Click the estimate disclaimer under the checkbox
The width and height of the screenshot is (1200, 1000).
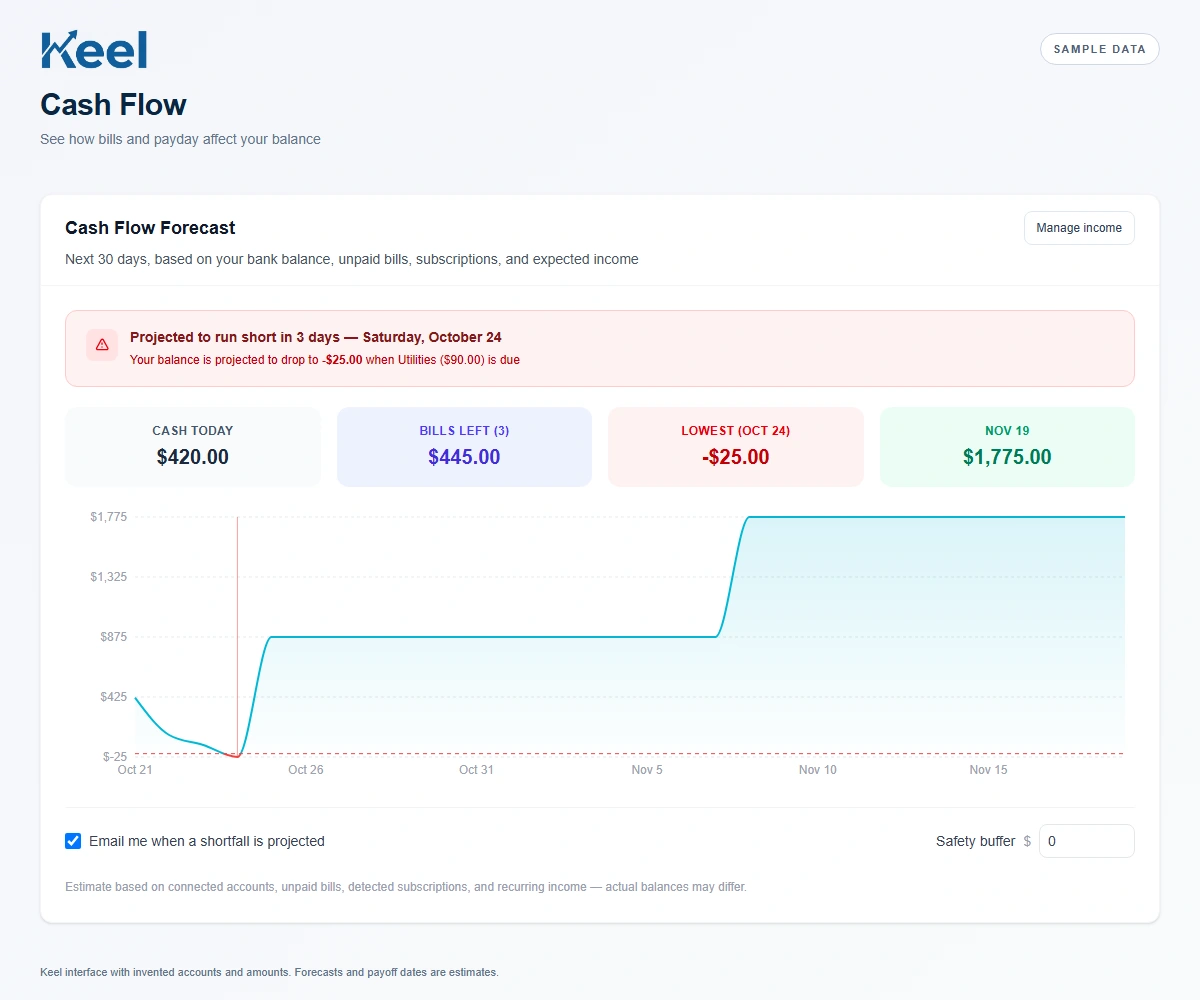point(406,887)
